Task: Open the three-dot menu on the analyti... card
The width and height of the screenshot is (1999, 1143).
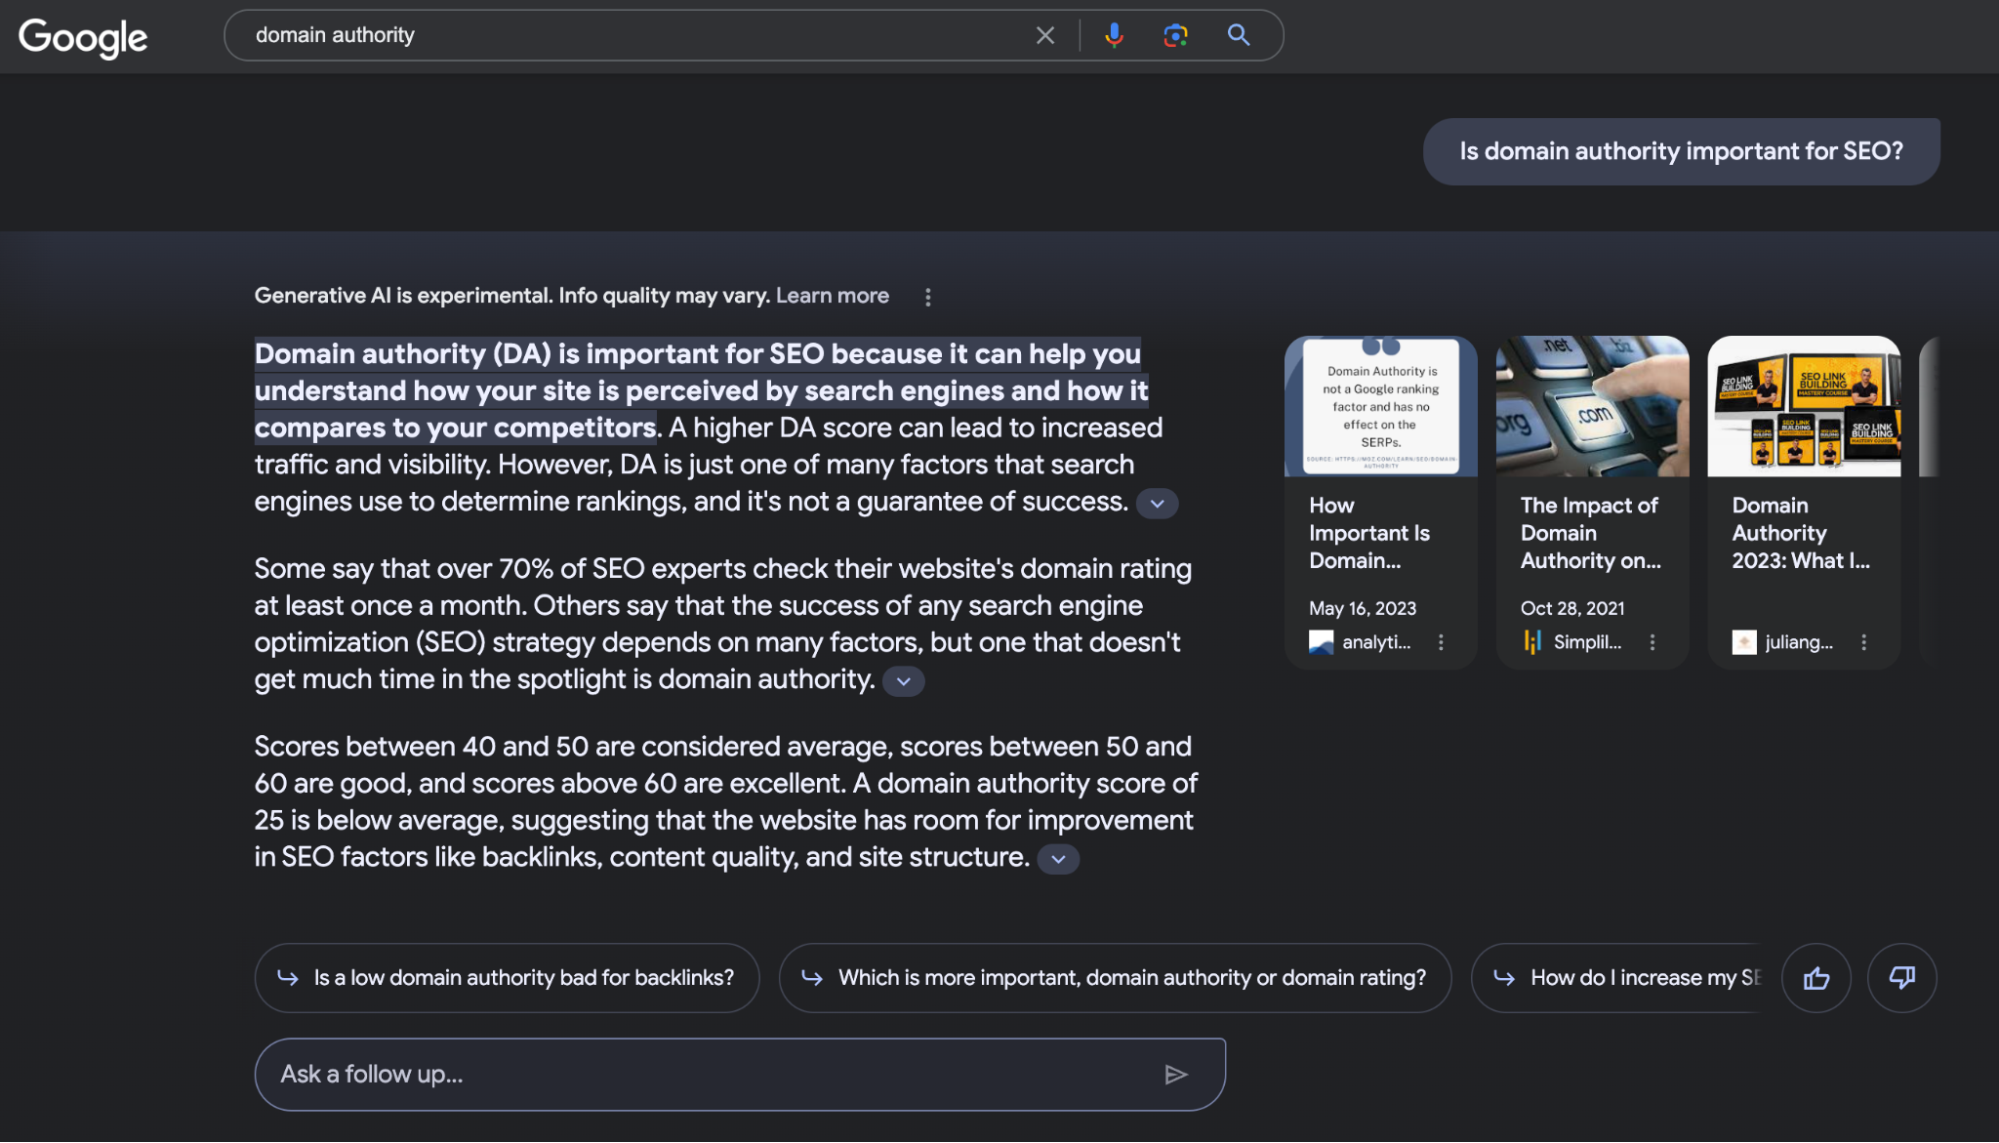Action: [x=1441, y=643]
